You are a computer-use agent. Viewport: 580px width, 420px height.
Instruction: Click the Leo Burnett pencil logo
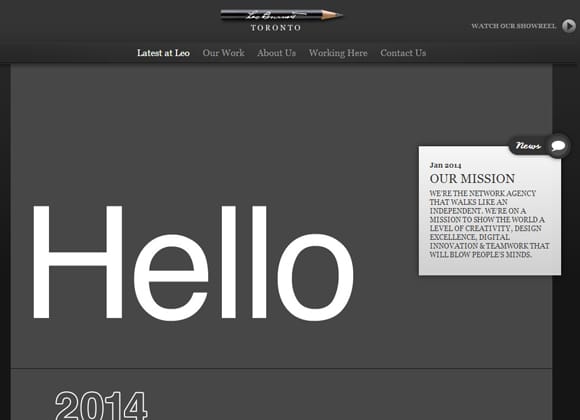coord(282,15)
